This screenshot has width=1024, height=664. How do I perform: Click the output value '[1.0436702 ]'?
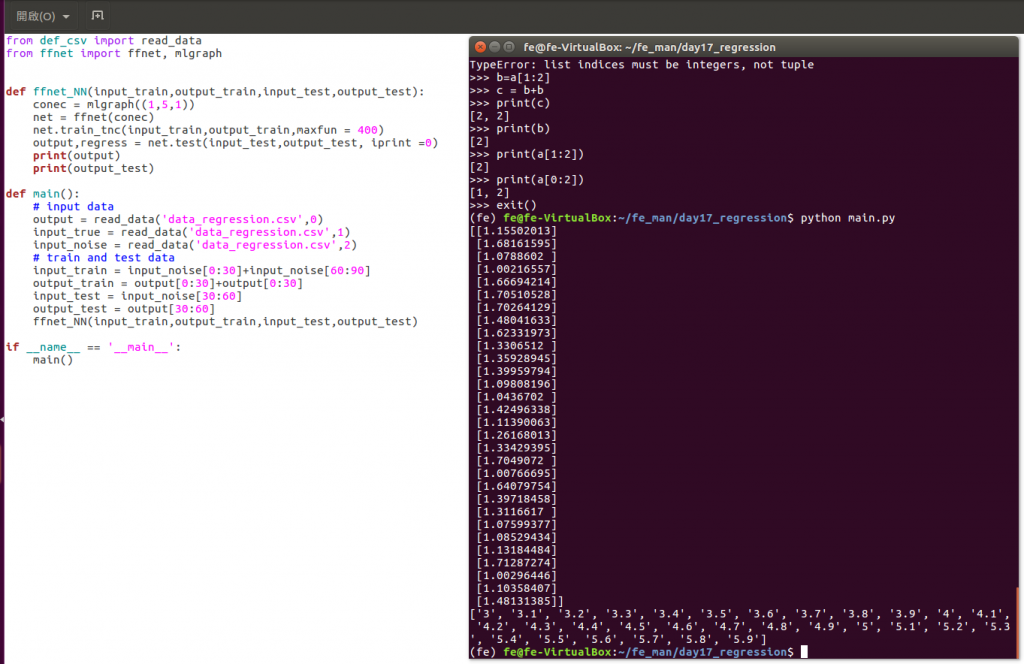(x=517, y=396)
